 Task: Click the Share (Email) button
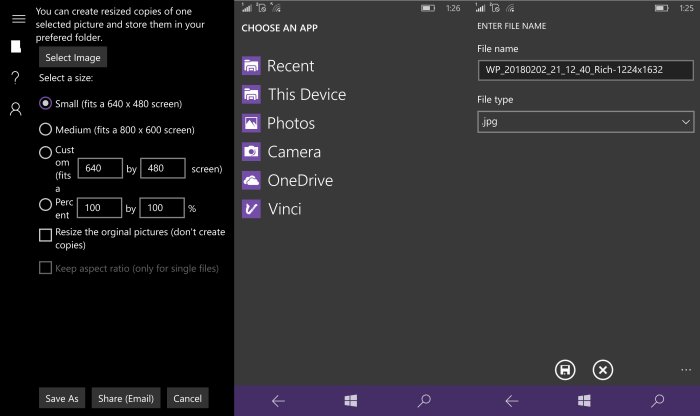126,398
